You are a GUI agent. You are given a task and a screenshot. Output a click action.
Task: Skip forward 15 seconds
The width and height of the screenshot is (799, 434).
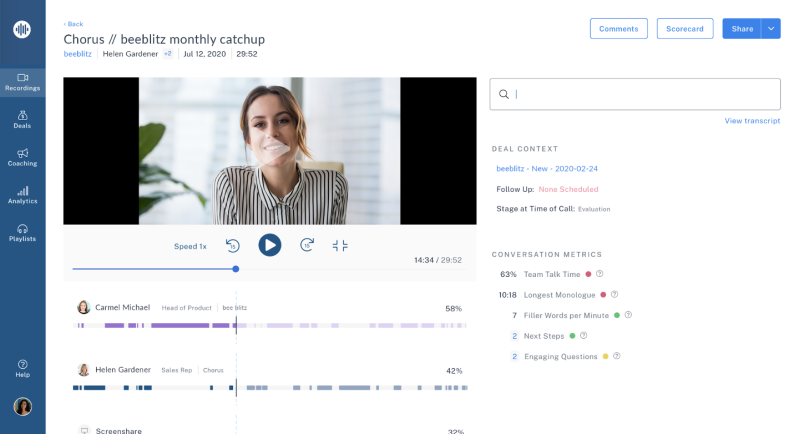307,245
